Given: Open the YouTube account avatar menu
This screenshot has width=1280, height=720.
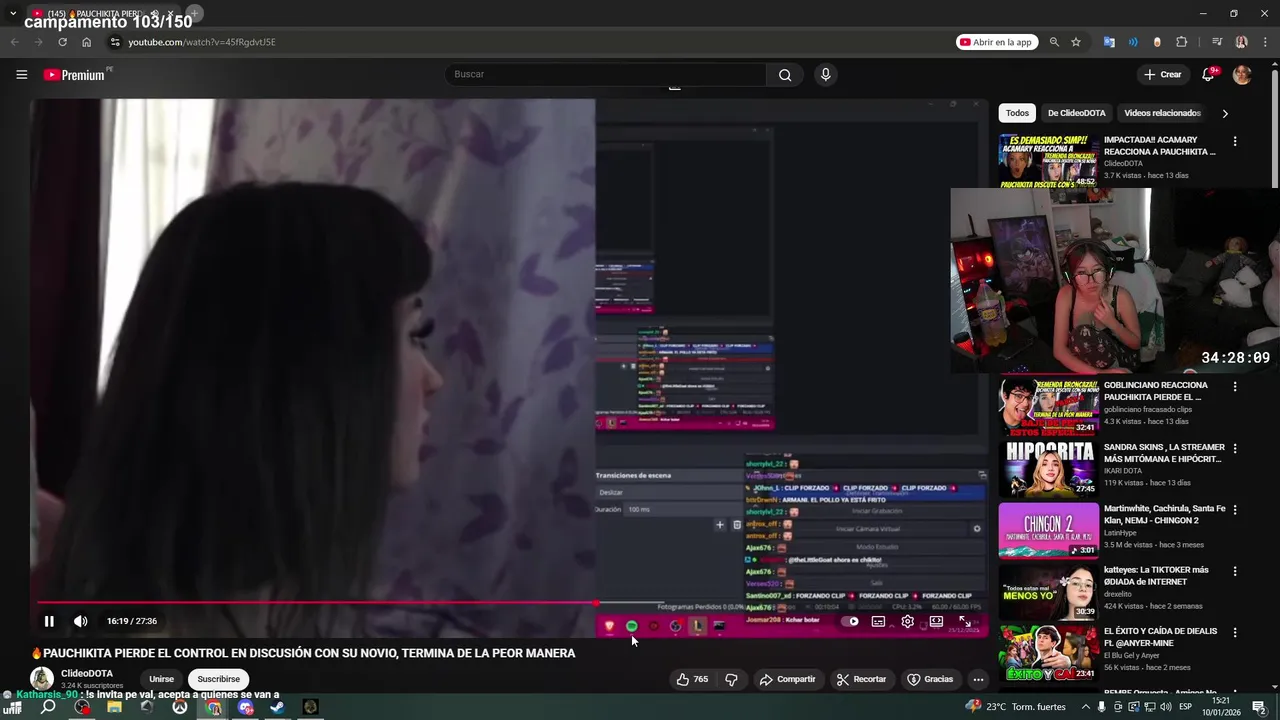Looking at the screenshot, I should click(1242, 75).
